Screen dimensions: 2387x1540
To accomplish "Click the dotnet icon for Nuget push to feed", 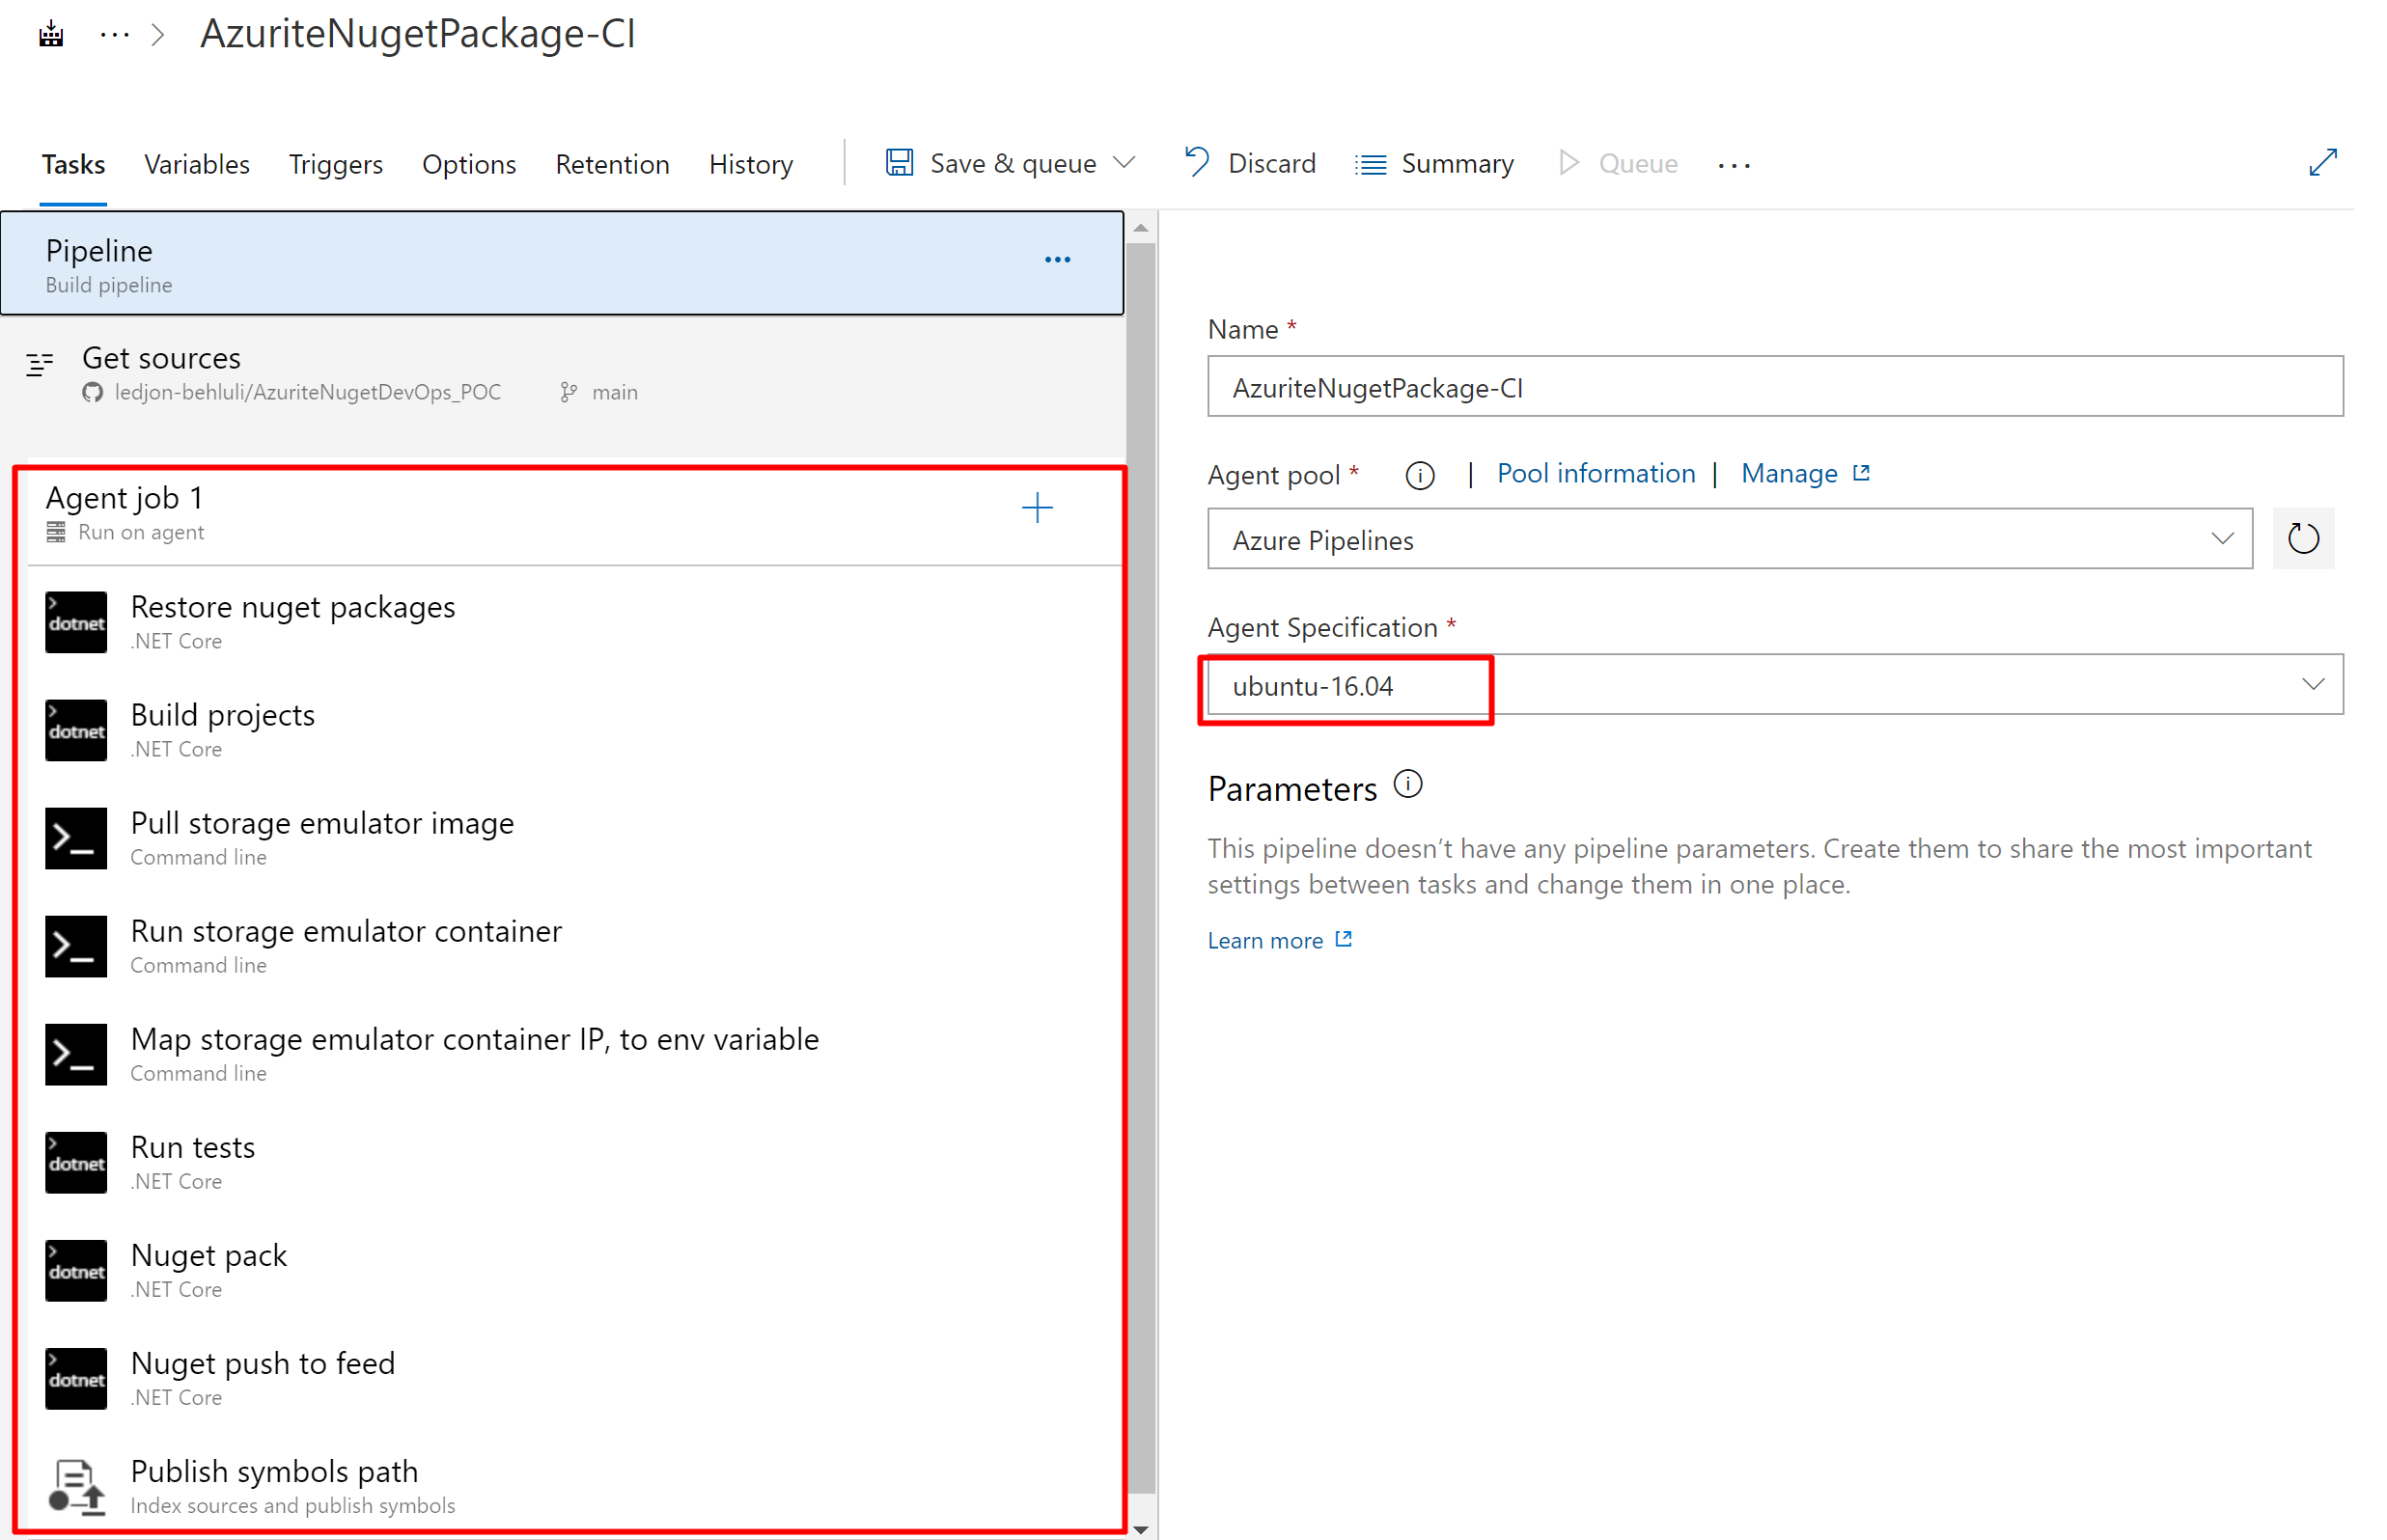I will click(x=76, y=1379).
